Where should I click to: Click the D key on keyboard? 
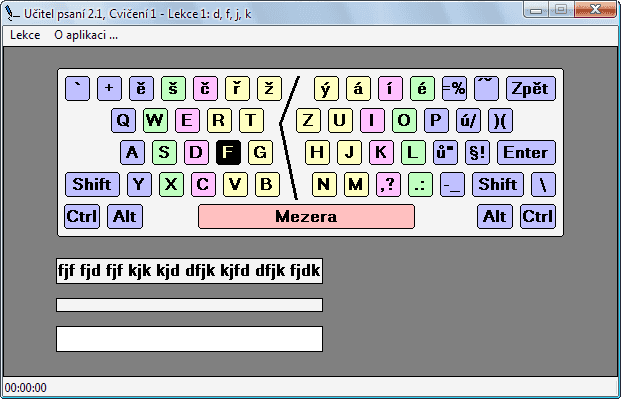coord(196,152)
